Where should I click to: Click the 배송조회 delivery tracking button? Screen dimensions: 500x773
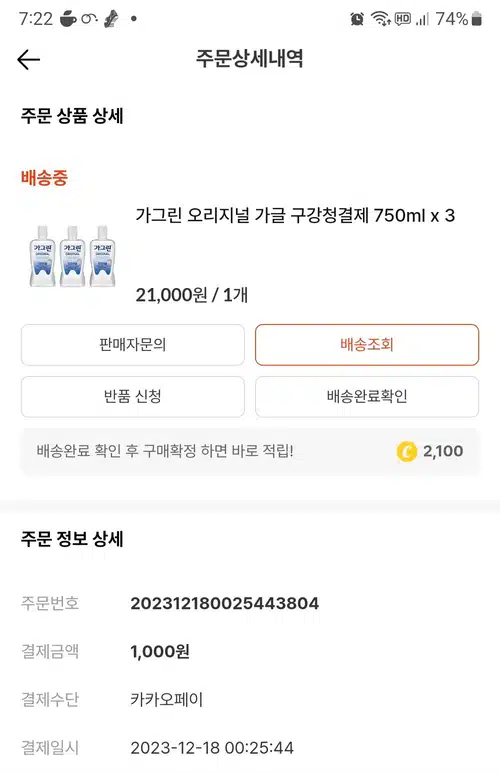coord(367,345)
